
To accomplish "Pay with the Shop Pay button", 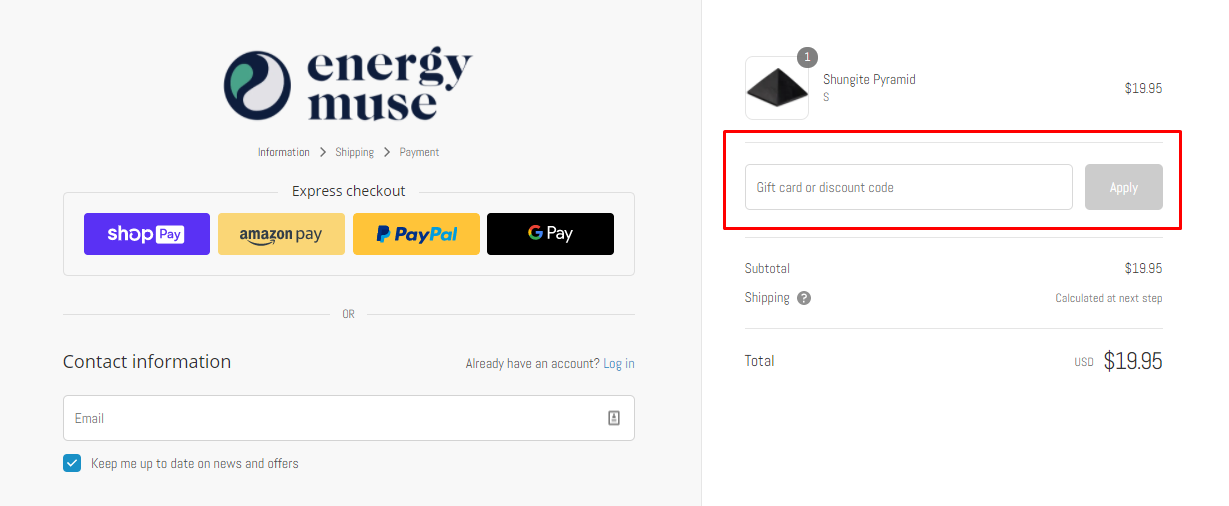I will click(x=147, y=234).
